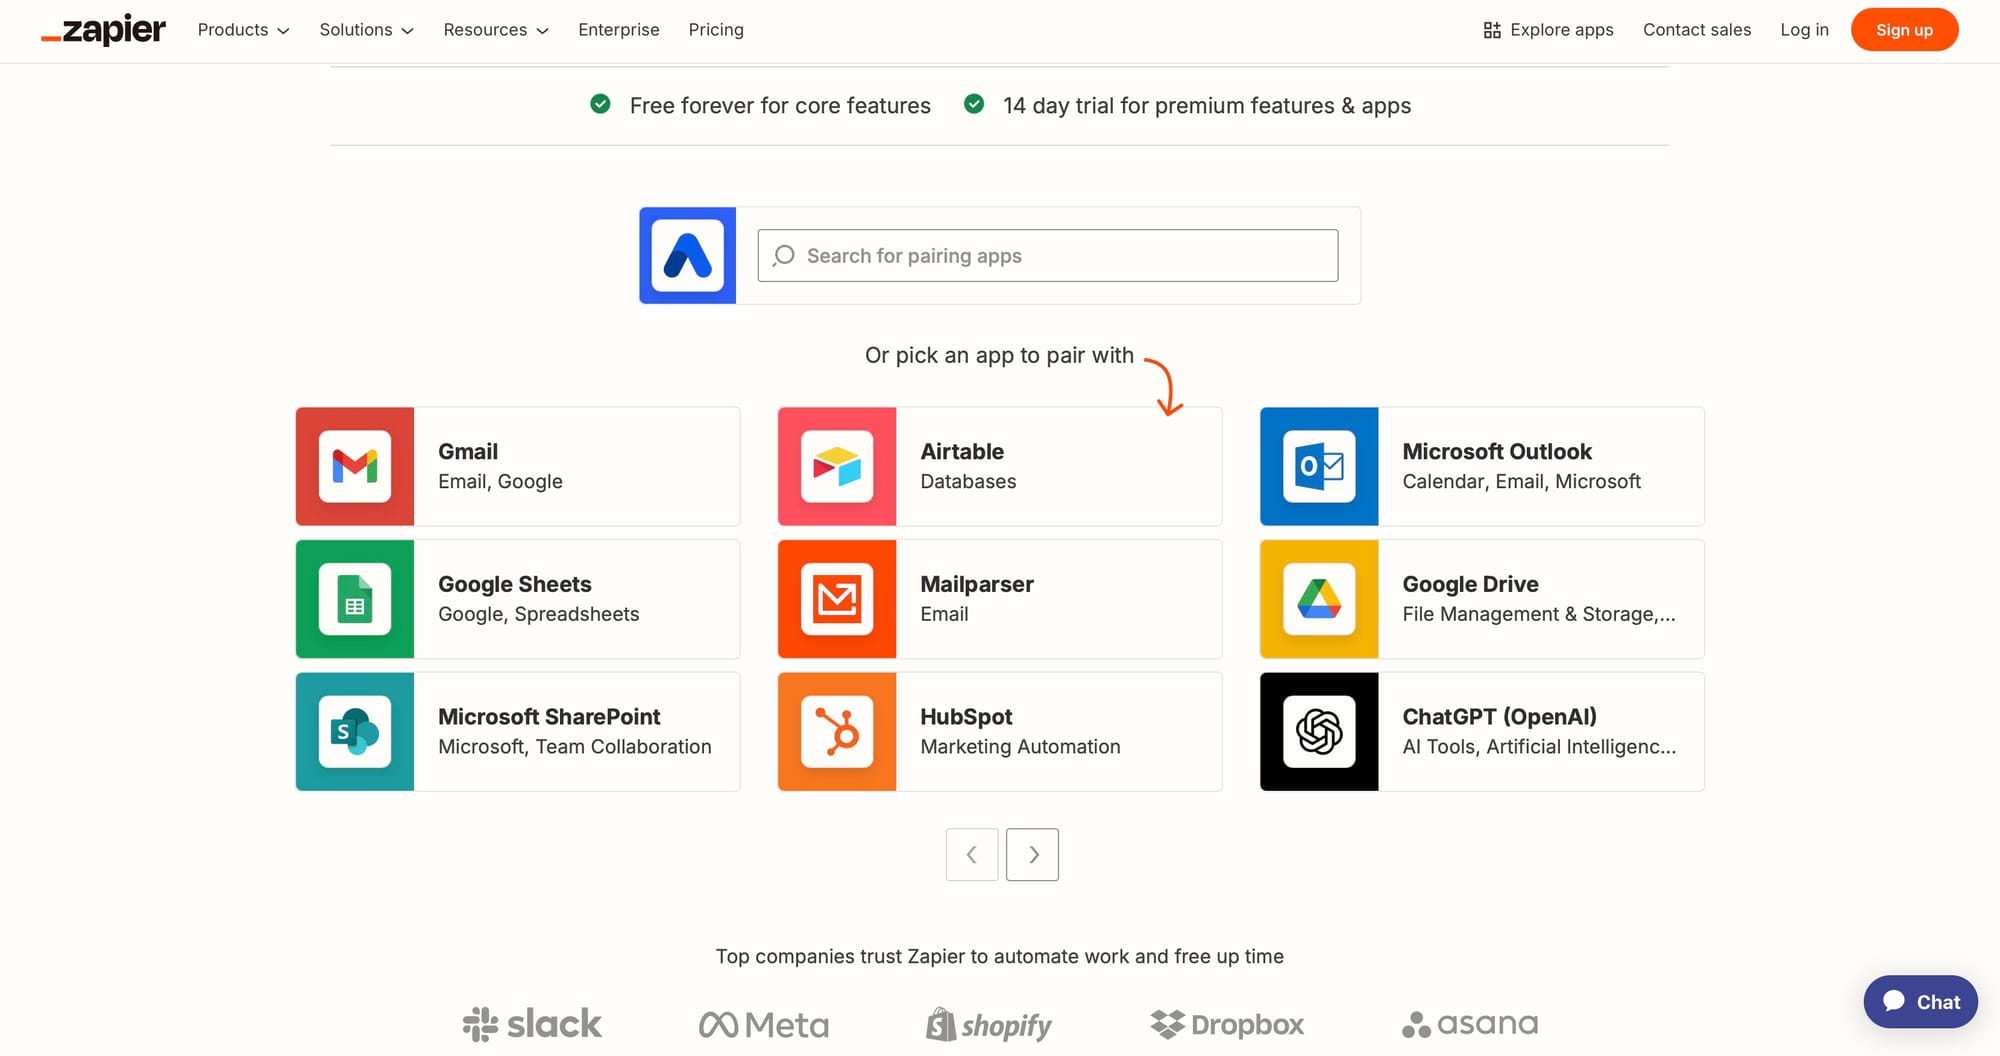The width and height of the screenshot is (2000, 1056).
Task: Expand the Resources menu
Action: [496, 30]
